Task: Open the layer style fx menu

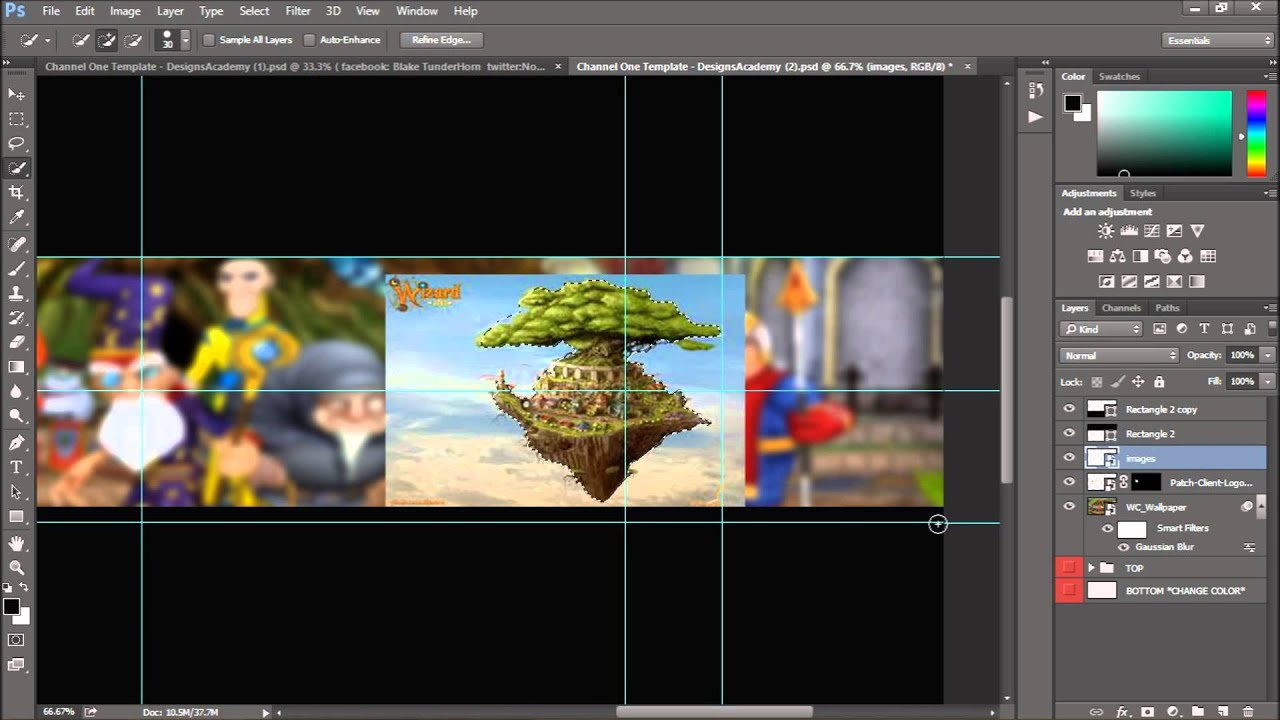Action: coord(1122,712)
